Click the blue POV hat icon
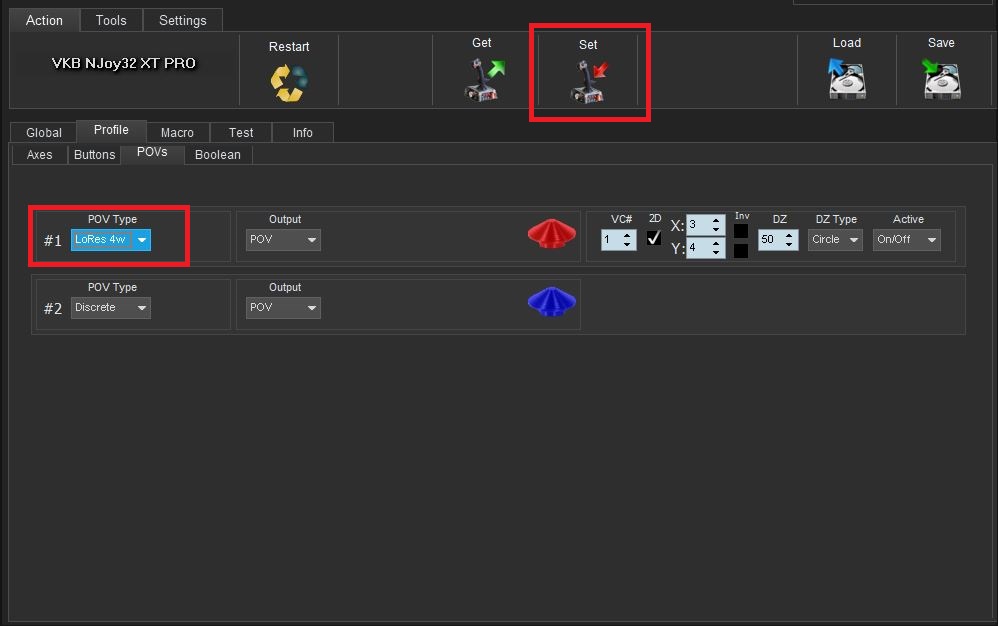This screenshot has width=998, height=626. pos(552,301)
